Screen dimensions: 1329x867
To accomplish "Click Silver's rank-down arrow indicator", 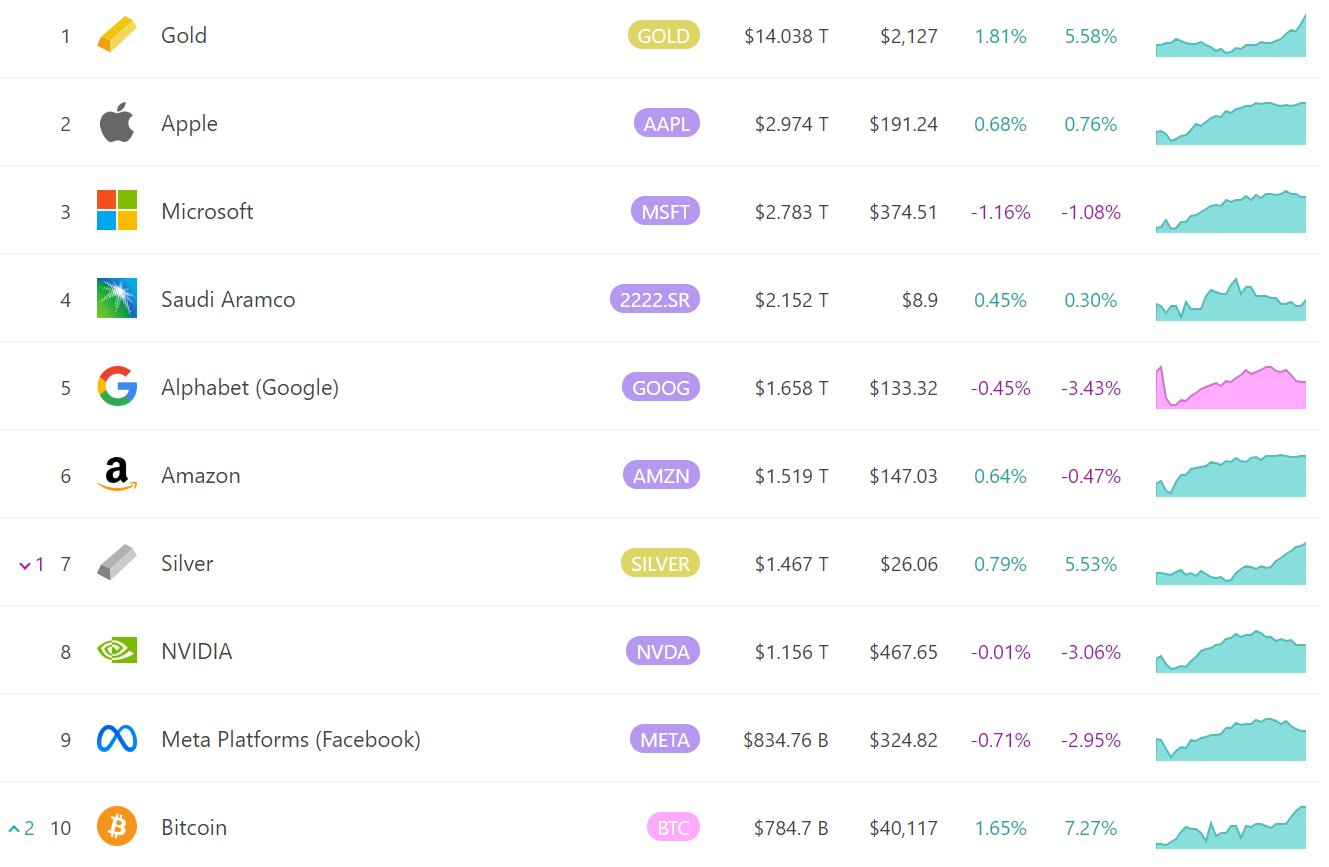I will pos(25,565).
